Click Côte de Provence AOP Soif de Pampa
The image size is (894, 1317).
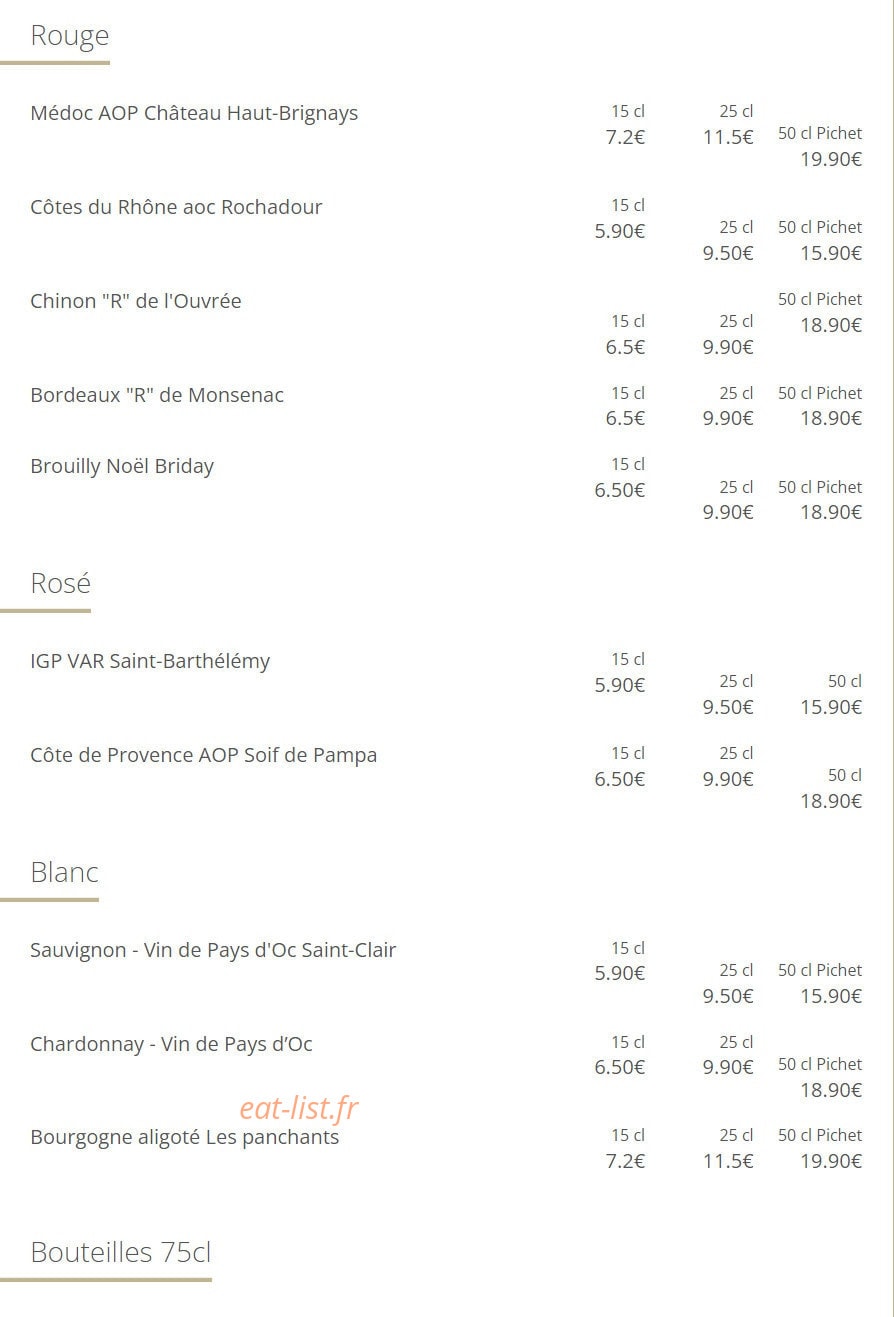pyautogui.click(x=204, y=755)
